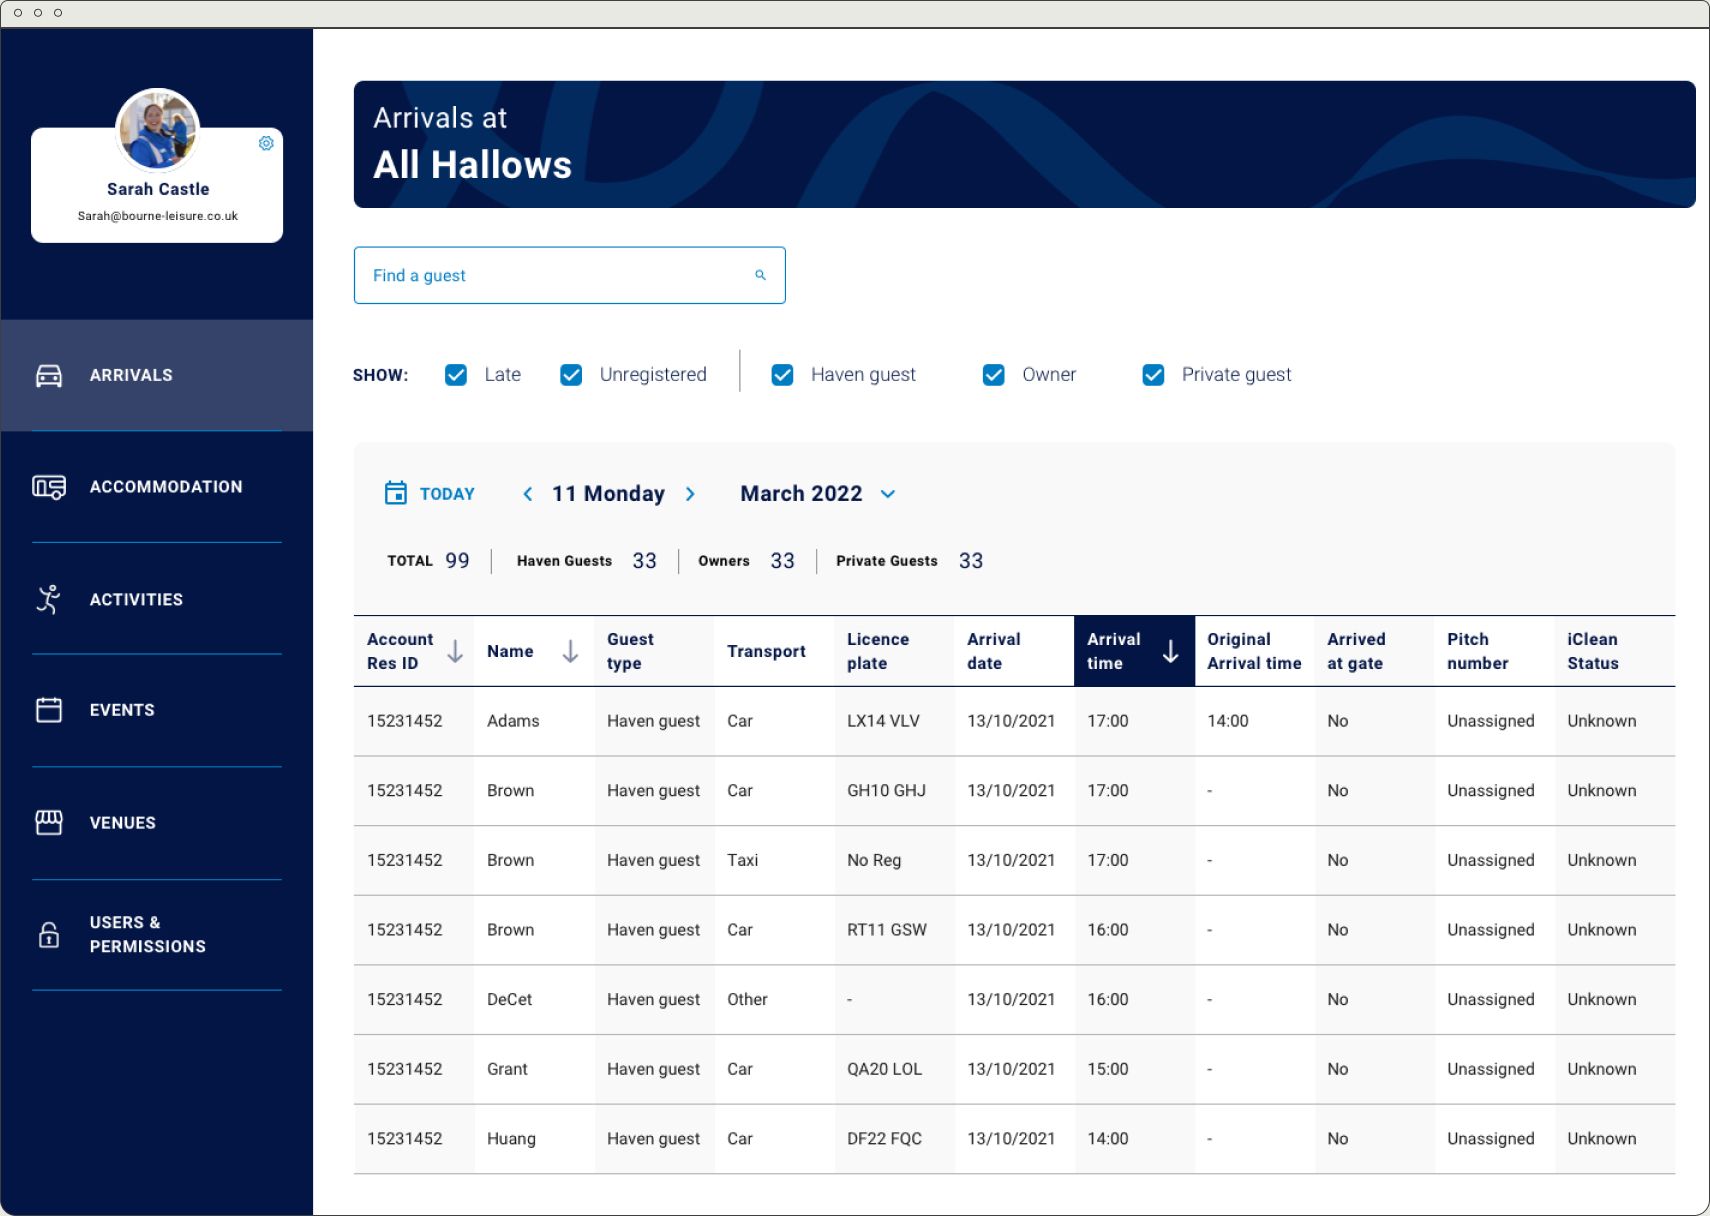Viewport: 1710px width, 1216px height.
Task: Open profile settings gear icon
Action: tap(266, 143)
